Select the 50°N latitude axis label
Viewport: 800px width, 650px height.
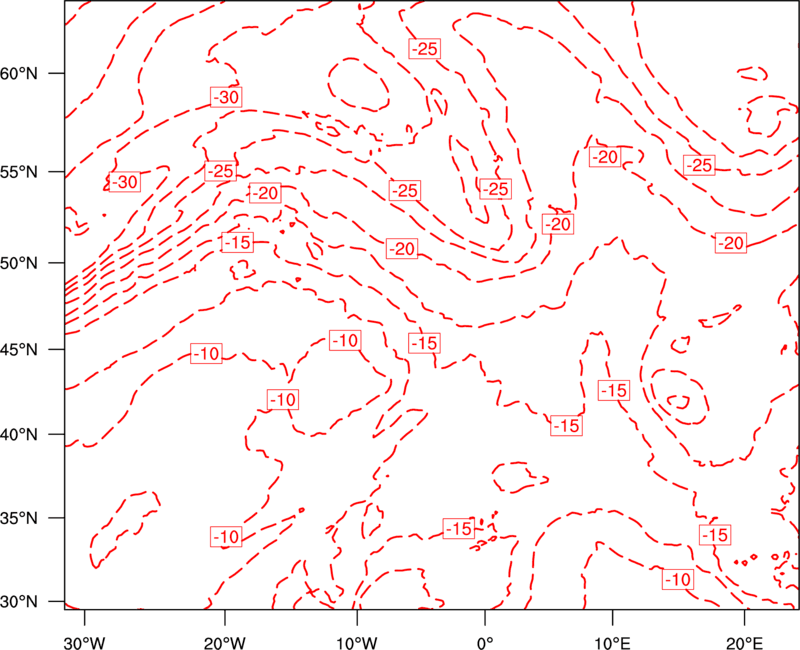coord(19,263)
